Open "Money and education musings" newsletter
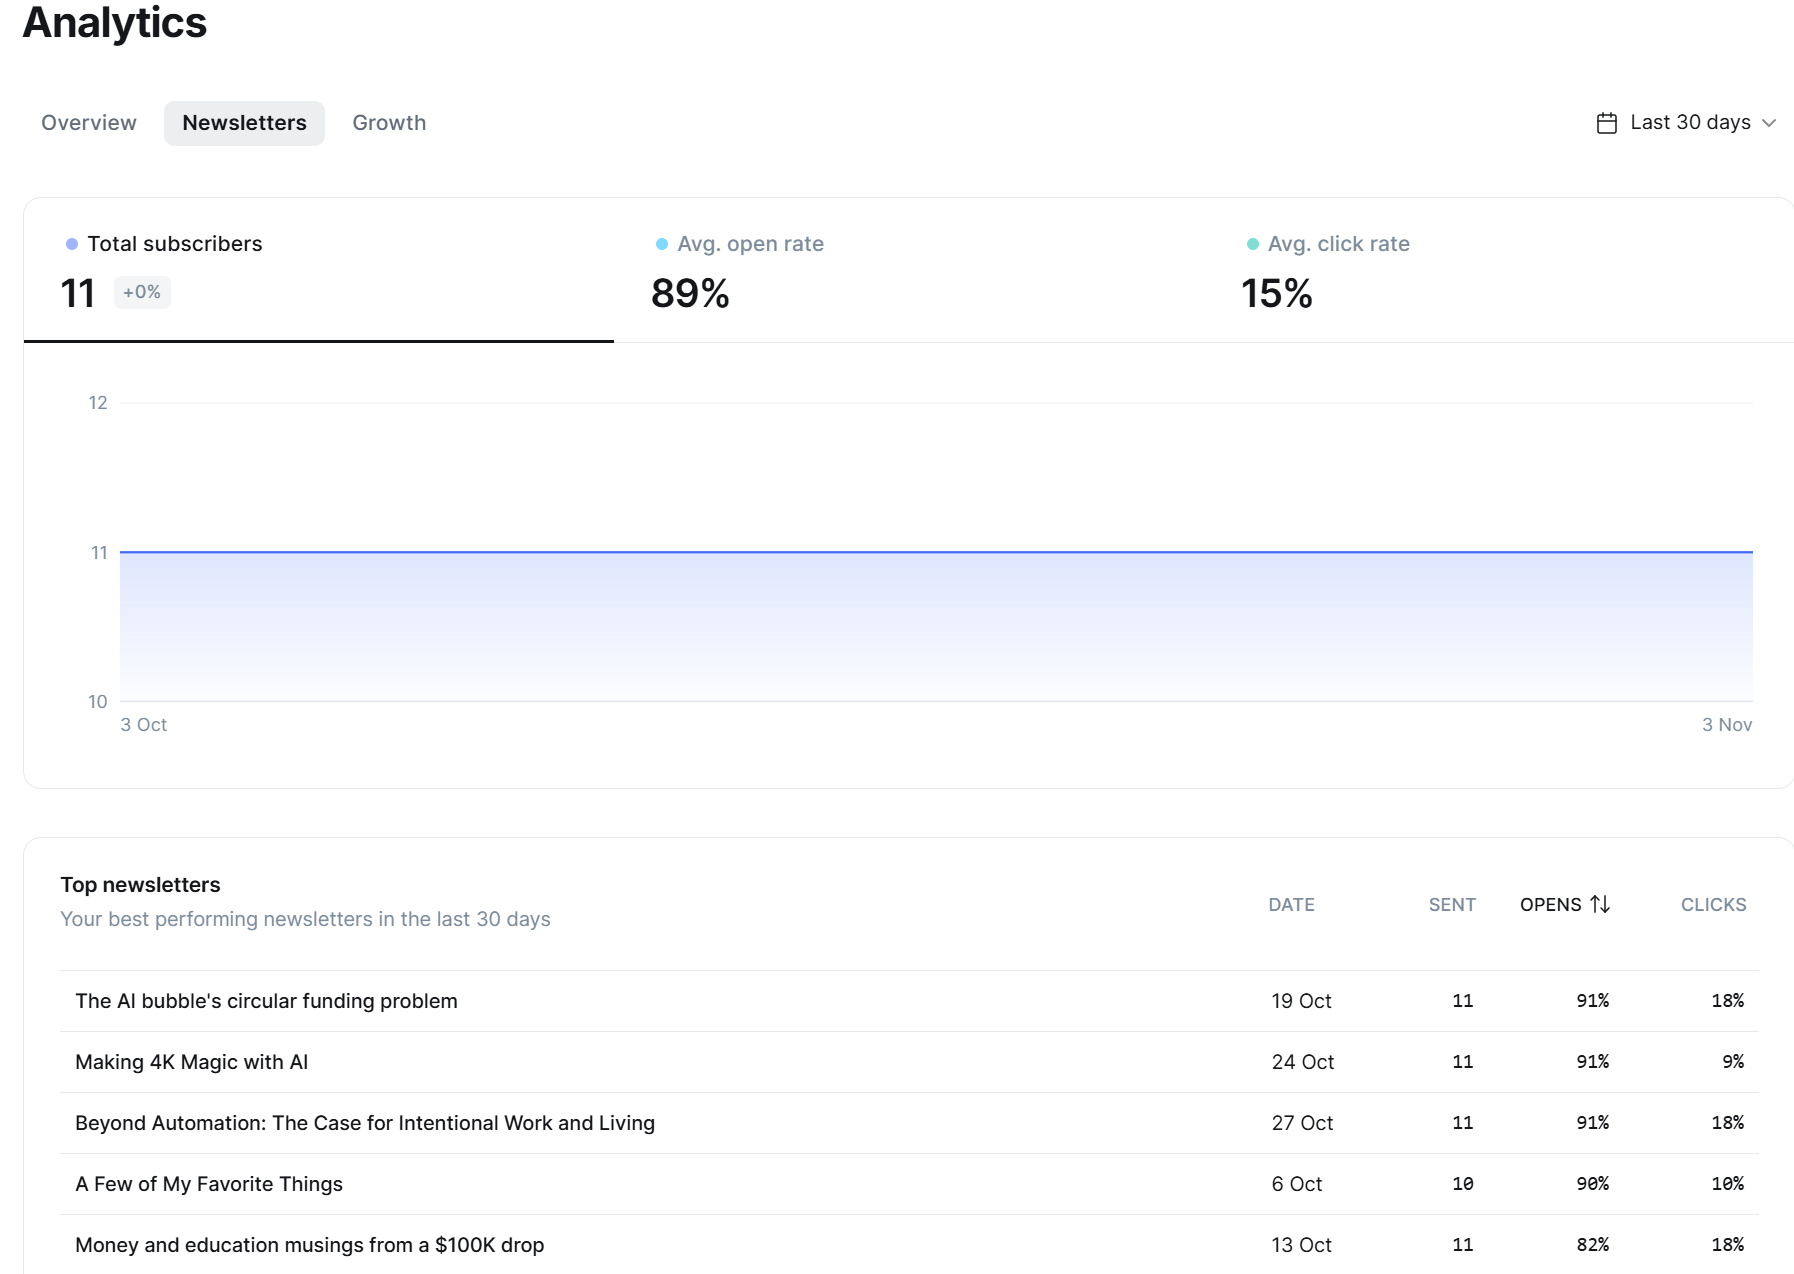The width and height of the screenshot is (1794, 1274). 310,1245
